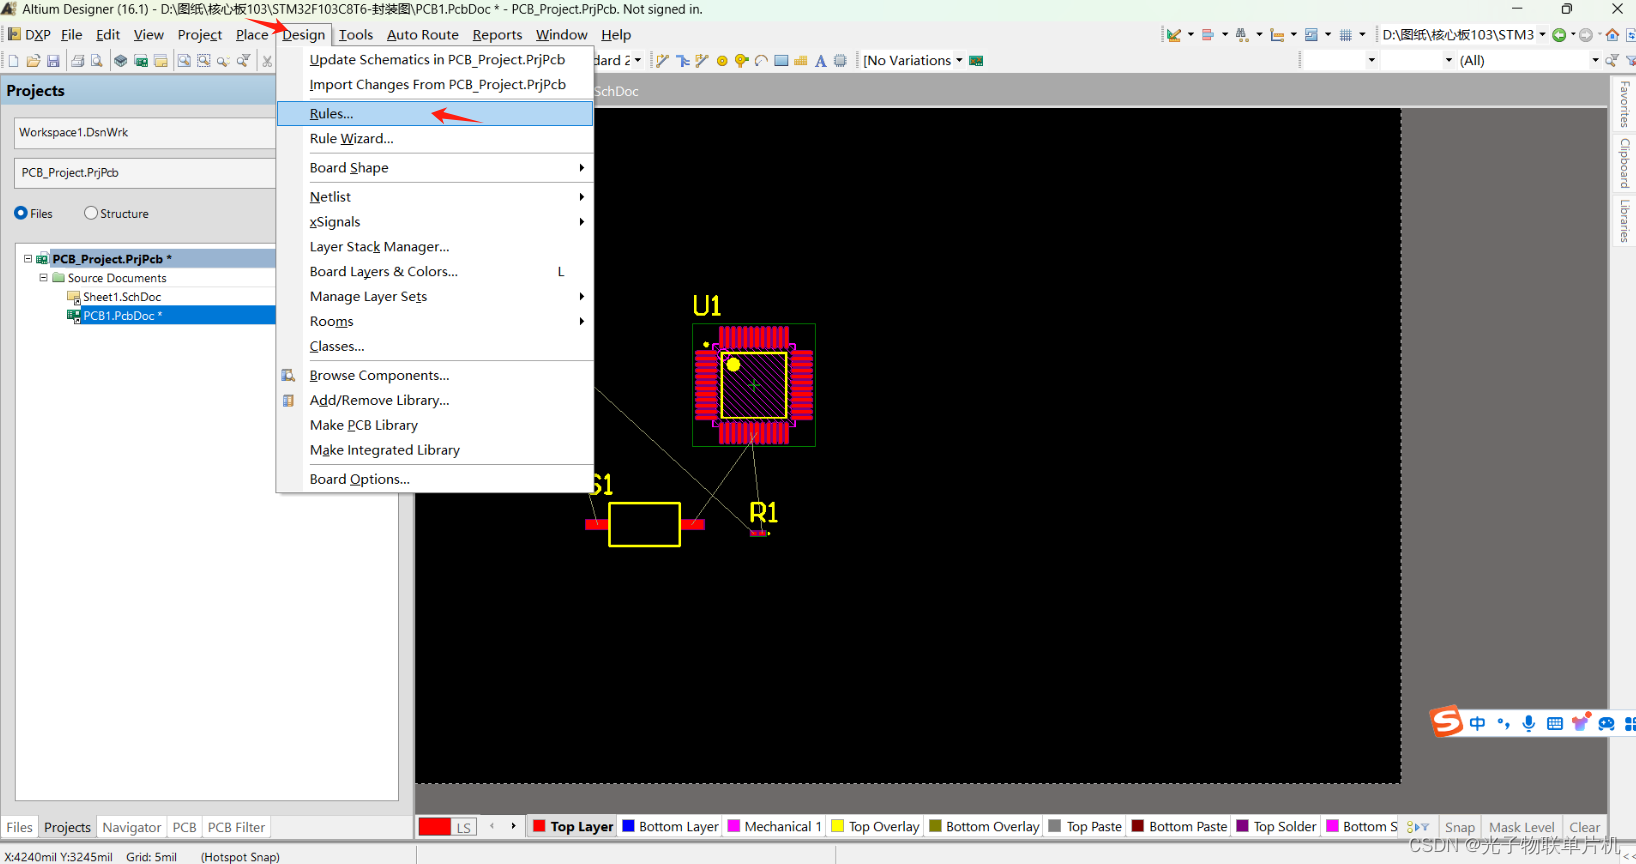Click the green board icon beside Variations

pyautogui.click(x=976, y=61)
